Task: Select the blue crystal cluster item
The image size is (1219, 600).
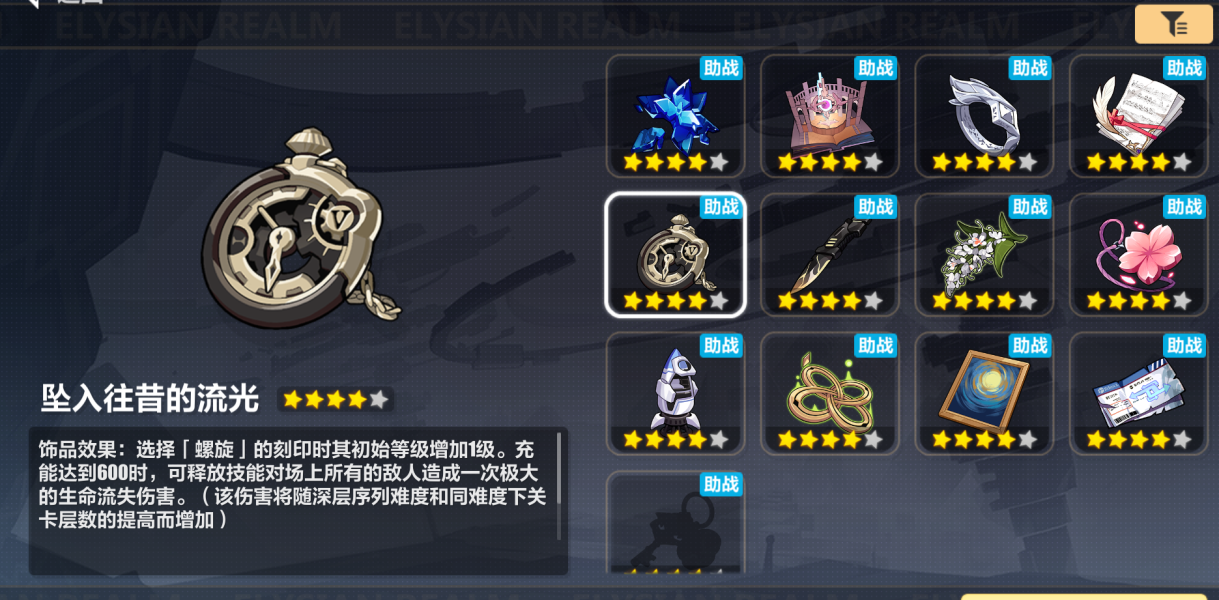Action: coord(675,116)
